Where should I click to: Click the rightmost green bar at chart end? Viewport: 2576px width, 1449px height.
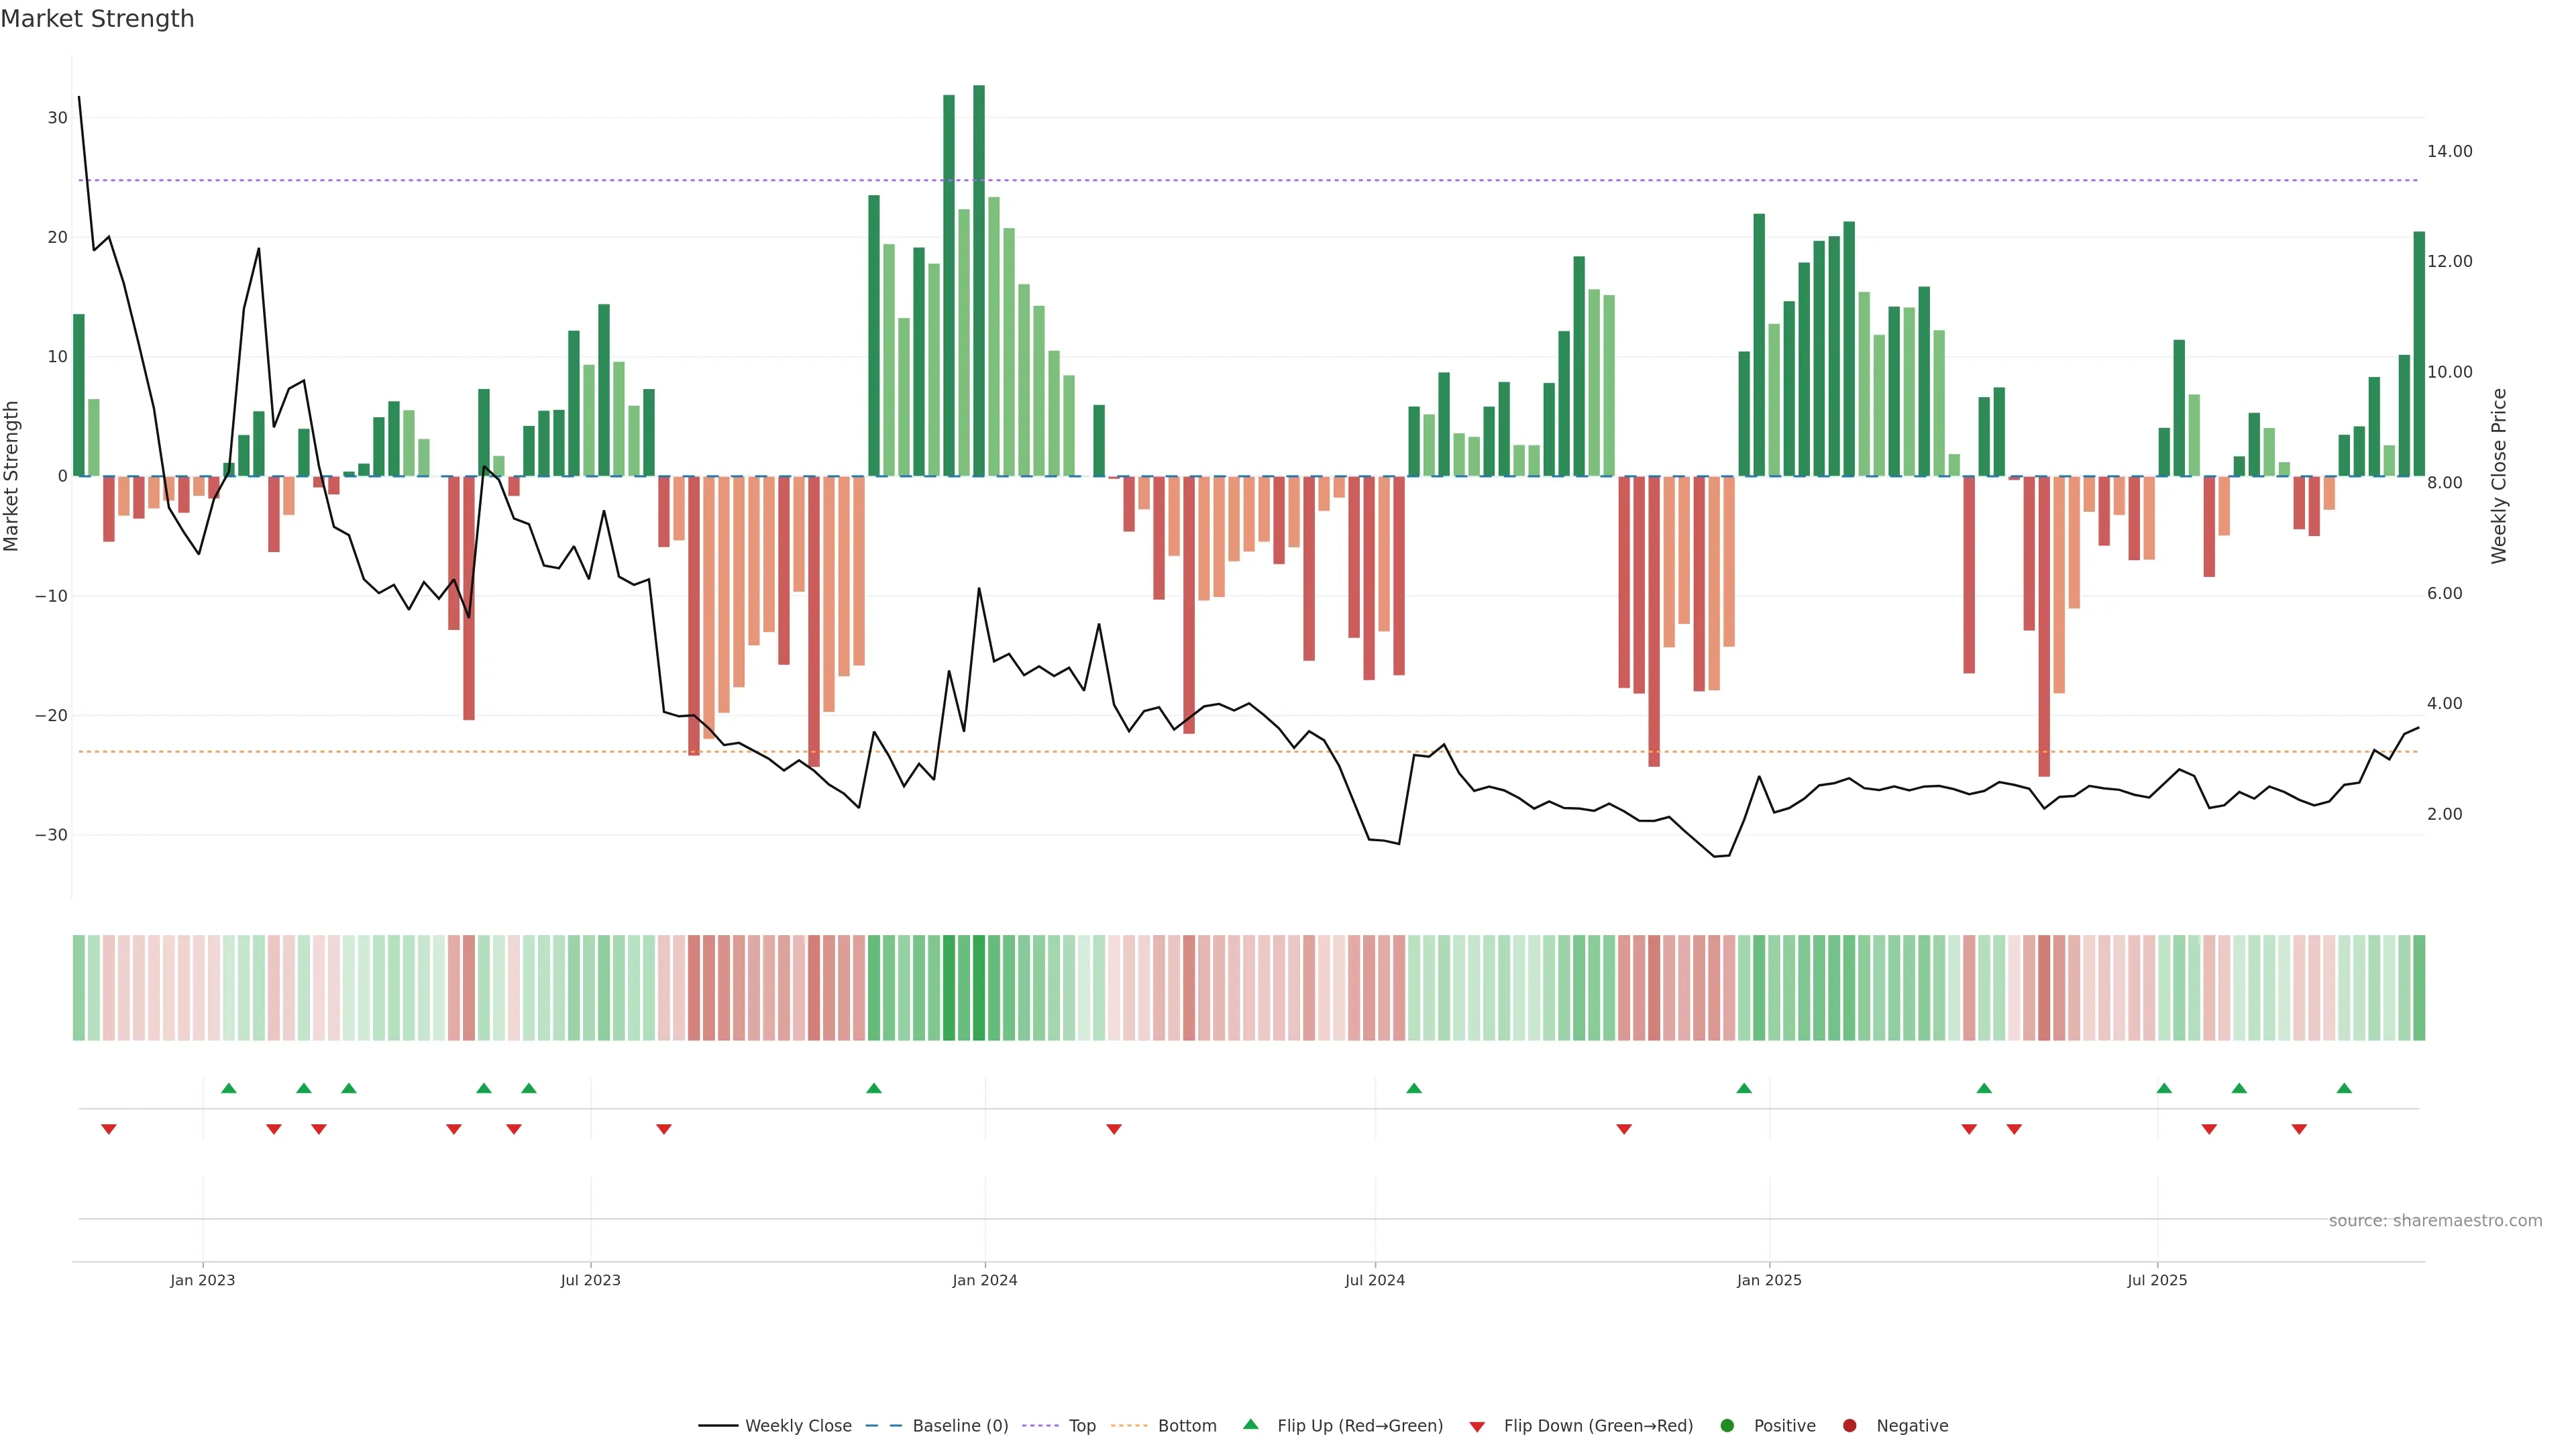pos(2419,354)
